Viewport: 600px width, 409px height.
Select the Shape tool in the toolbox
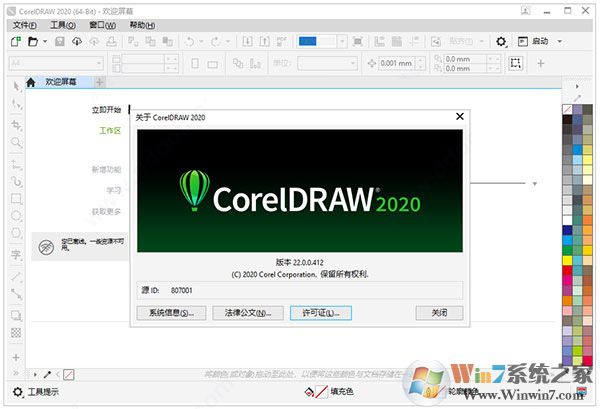[16, 104]
